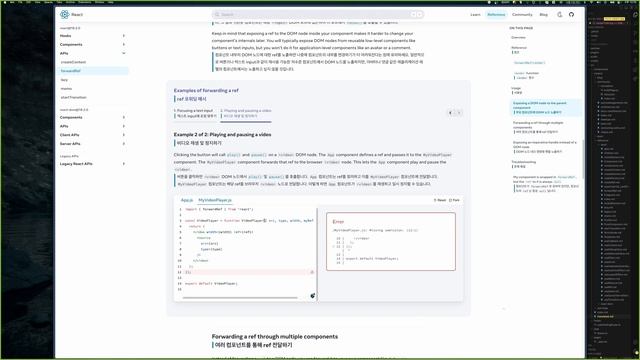The image size is (640, 360).
Task: Open createContext in the sidebar
Action: tap(73, 62)
